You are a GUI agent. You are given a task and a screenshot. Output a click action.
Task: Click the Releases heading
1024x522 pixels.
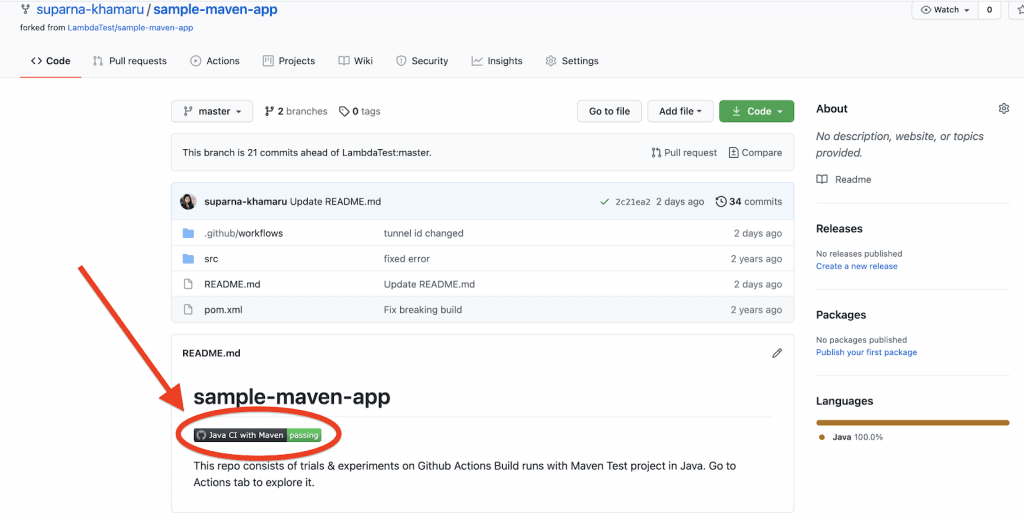coord(839,229)
